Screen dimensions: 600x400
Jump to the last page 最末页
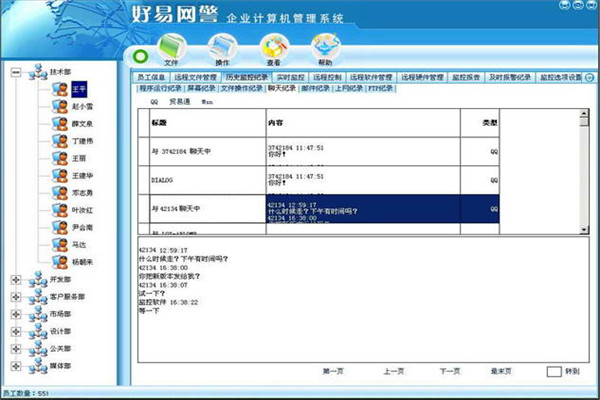(x=501, y=371)
